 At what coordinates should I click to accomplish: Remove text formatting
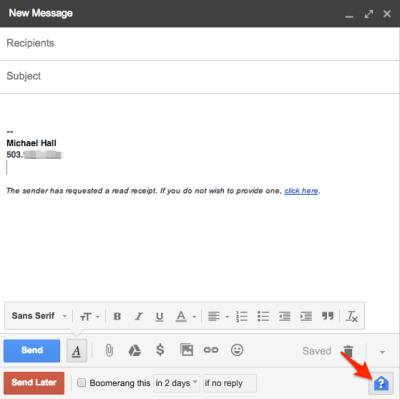(x=352, y=316)
